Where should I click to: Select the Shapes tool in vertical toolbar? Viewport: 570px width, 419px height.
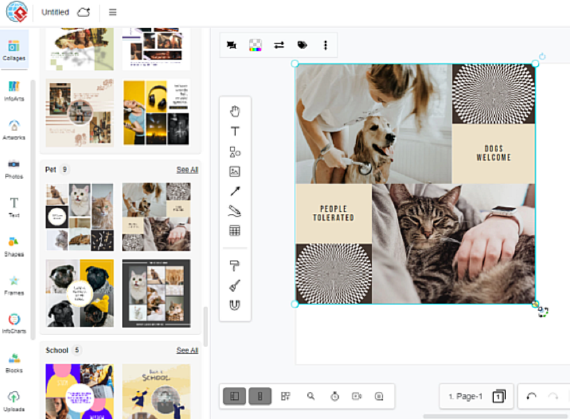coord(235,152)
